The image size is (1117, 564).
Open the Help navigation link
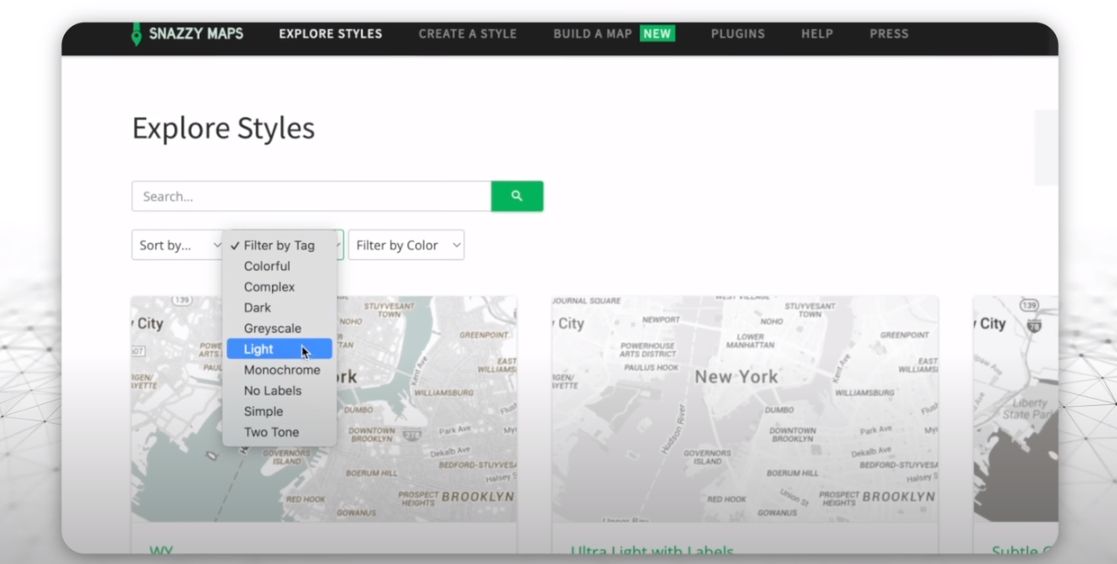(816, 34)
